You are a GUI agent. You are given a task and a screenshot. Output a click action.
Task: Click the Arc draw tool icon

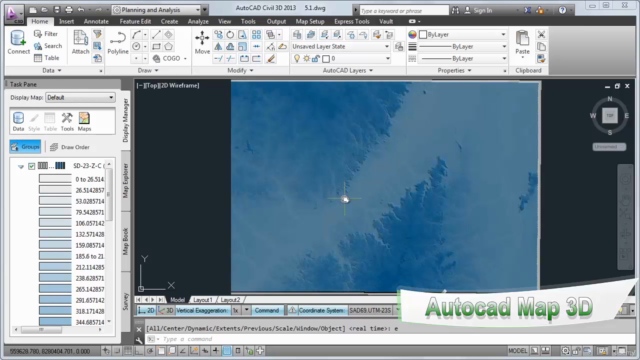pos(136,35)
